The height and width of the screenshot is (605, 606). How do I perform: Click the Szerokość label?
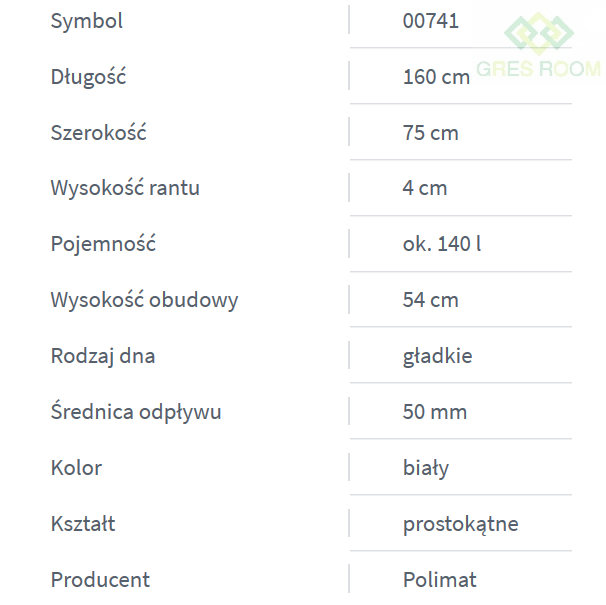(98, 133)
